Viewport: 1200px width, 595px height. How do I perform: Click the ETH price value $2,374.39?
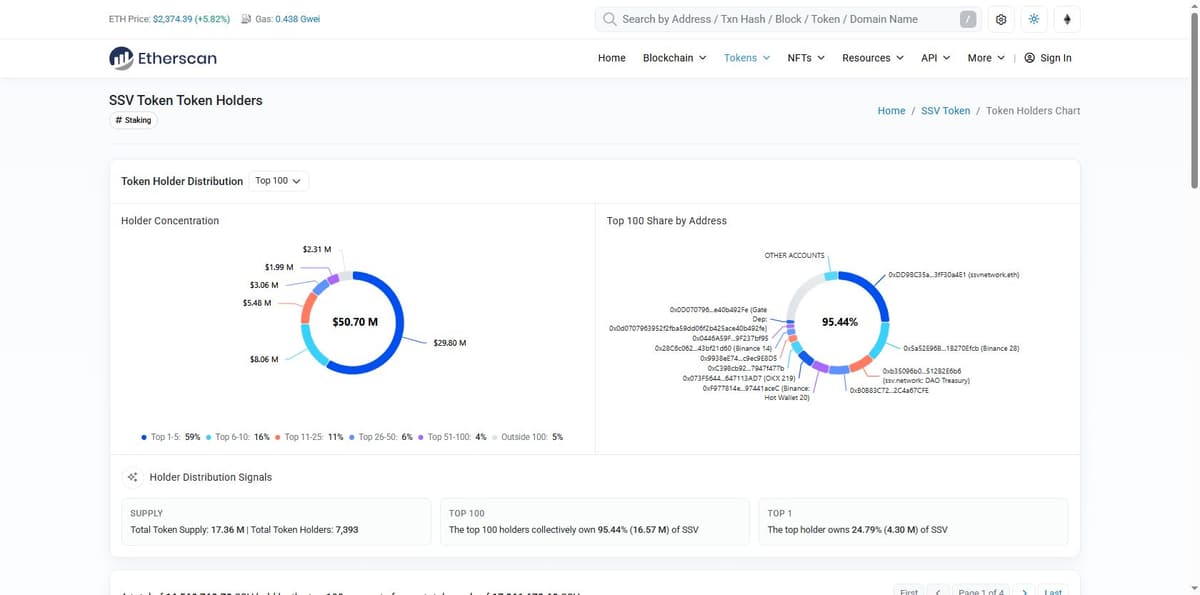[x=175, y=19]
